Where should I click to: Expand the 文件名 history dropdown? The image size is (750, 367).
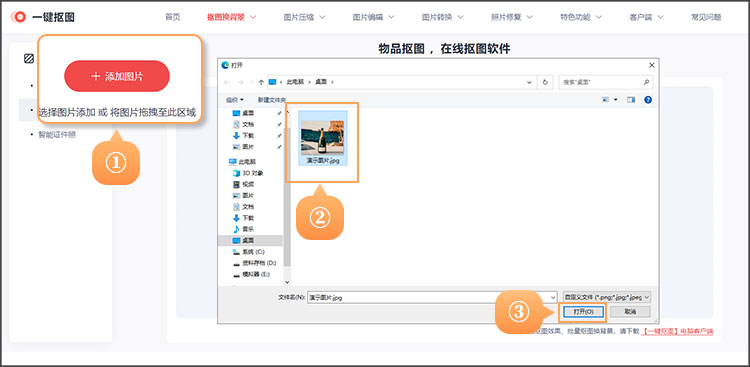(553, 297)
